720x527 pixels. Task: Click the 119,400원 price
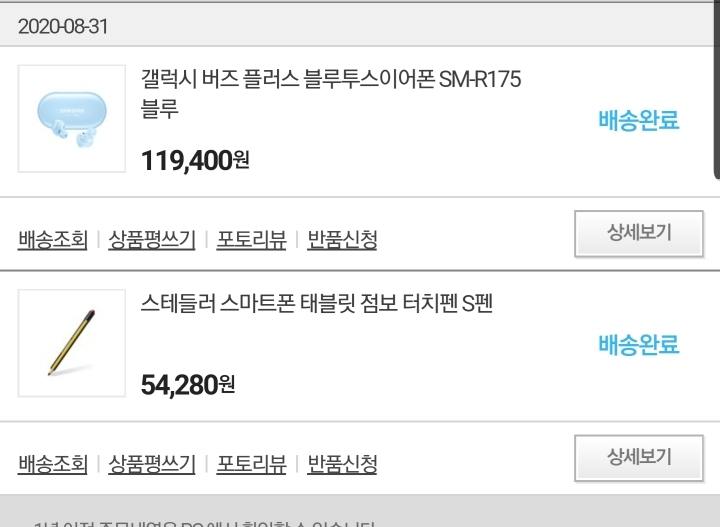[x=195, y=160]
